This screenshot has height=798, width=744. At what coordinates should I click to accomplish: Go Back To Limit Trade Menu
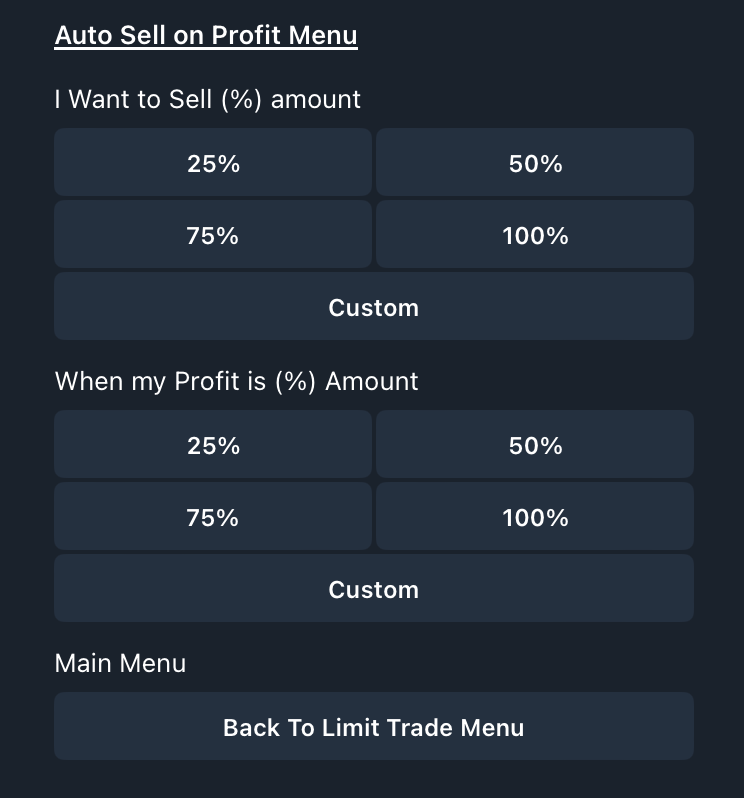coord(373,727)
